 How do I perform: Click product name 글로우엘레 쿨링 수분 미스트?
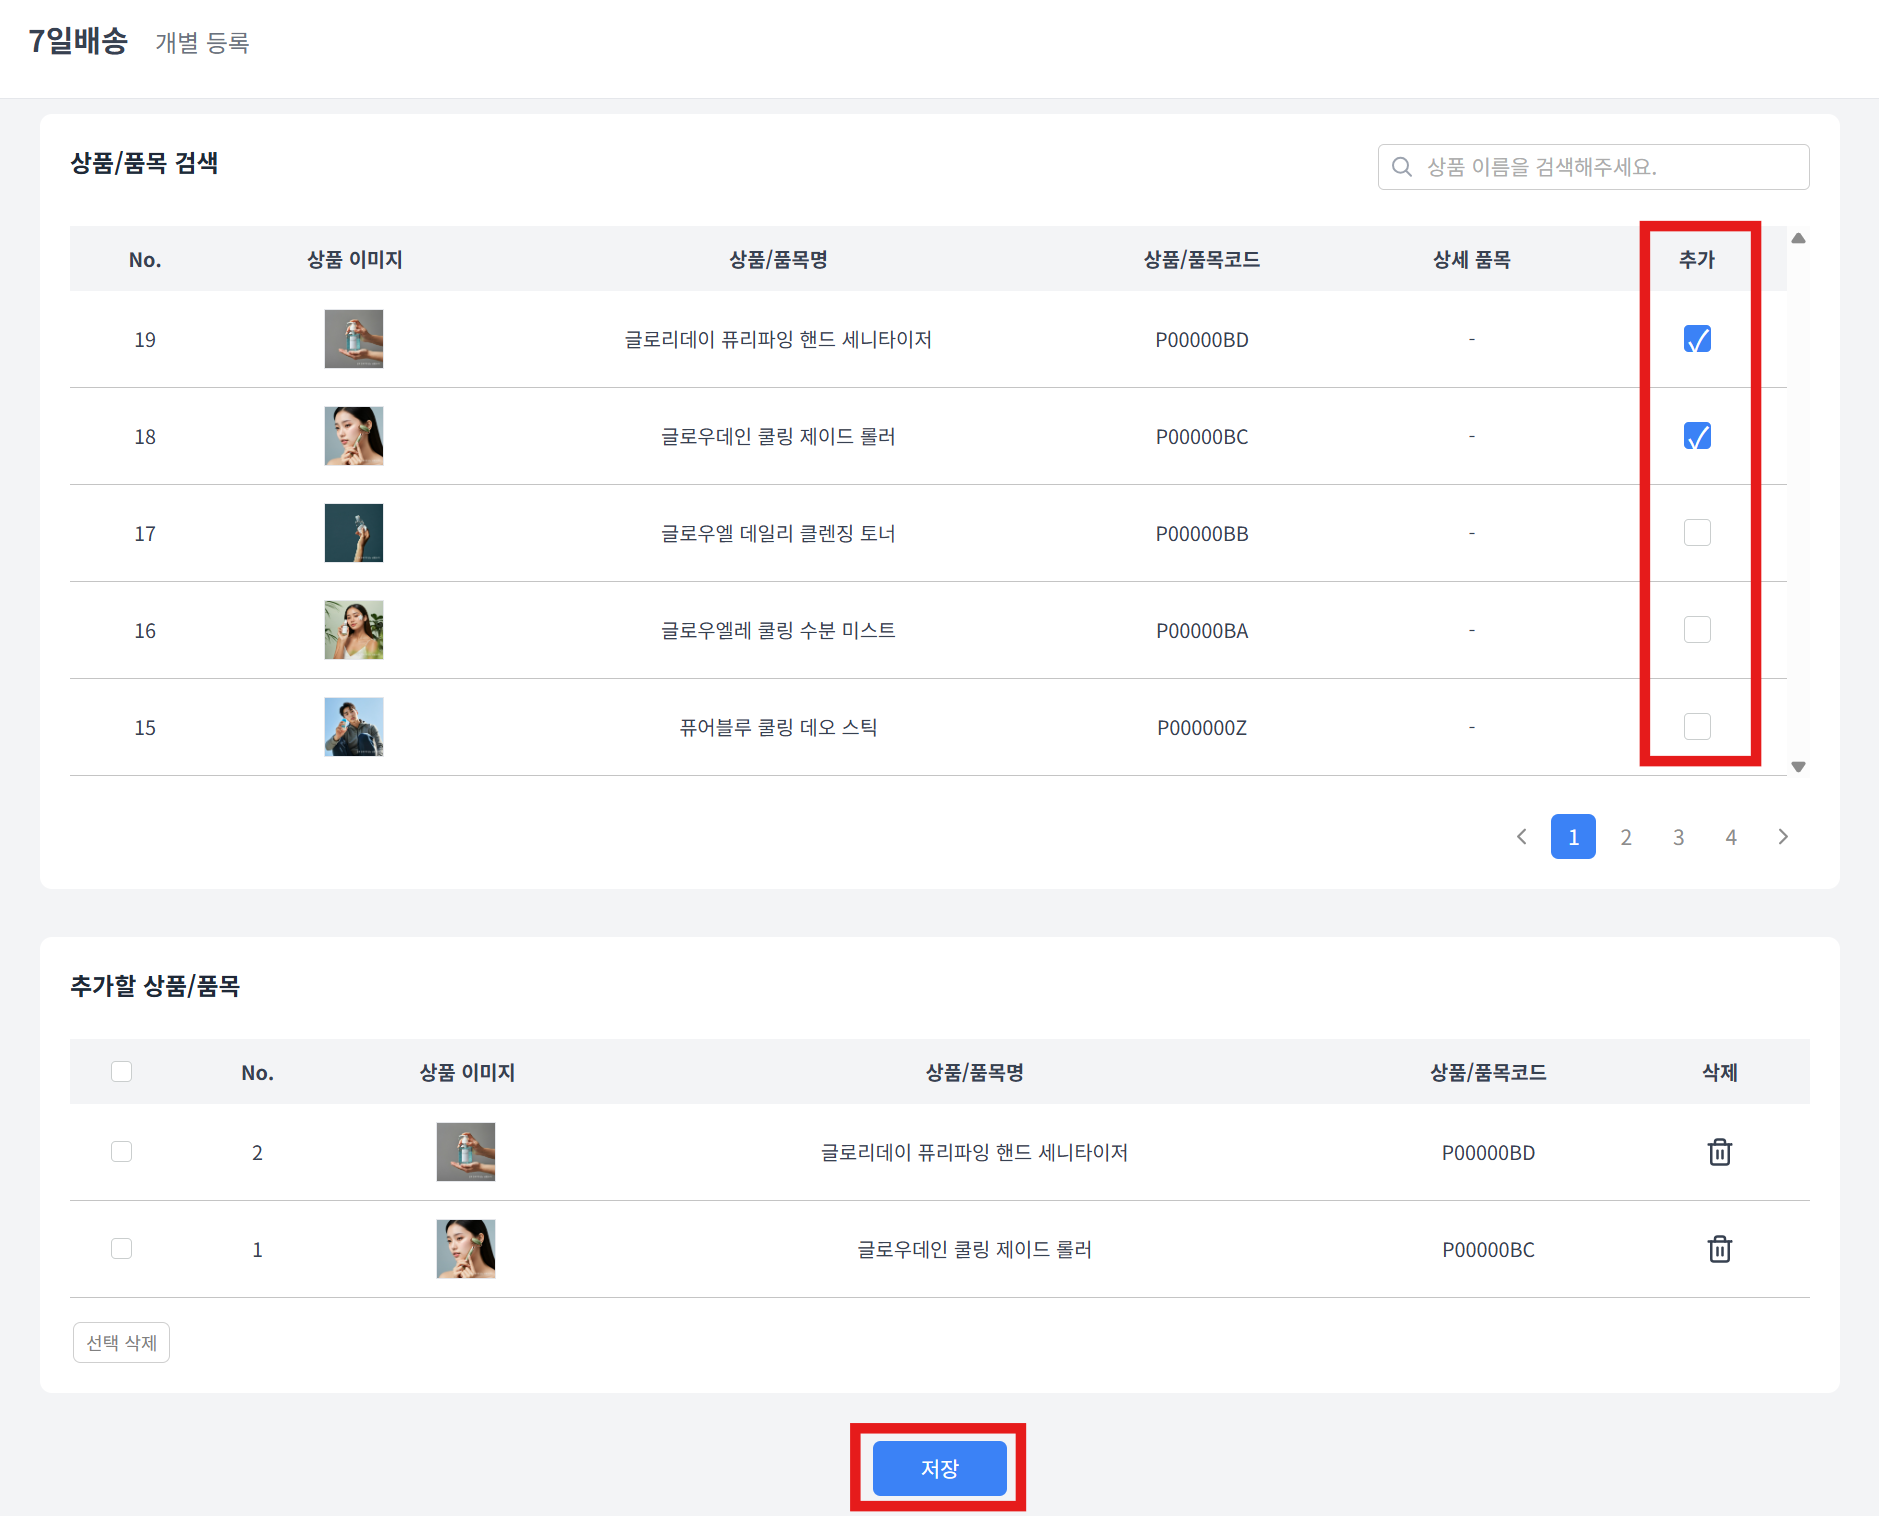click(778, 631)
